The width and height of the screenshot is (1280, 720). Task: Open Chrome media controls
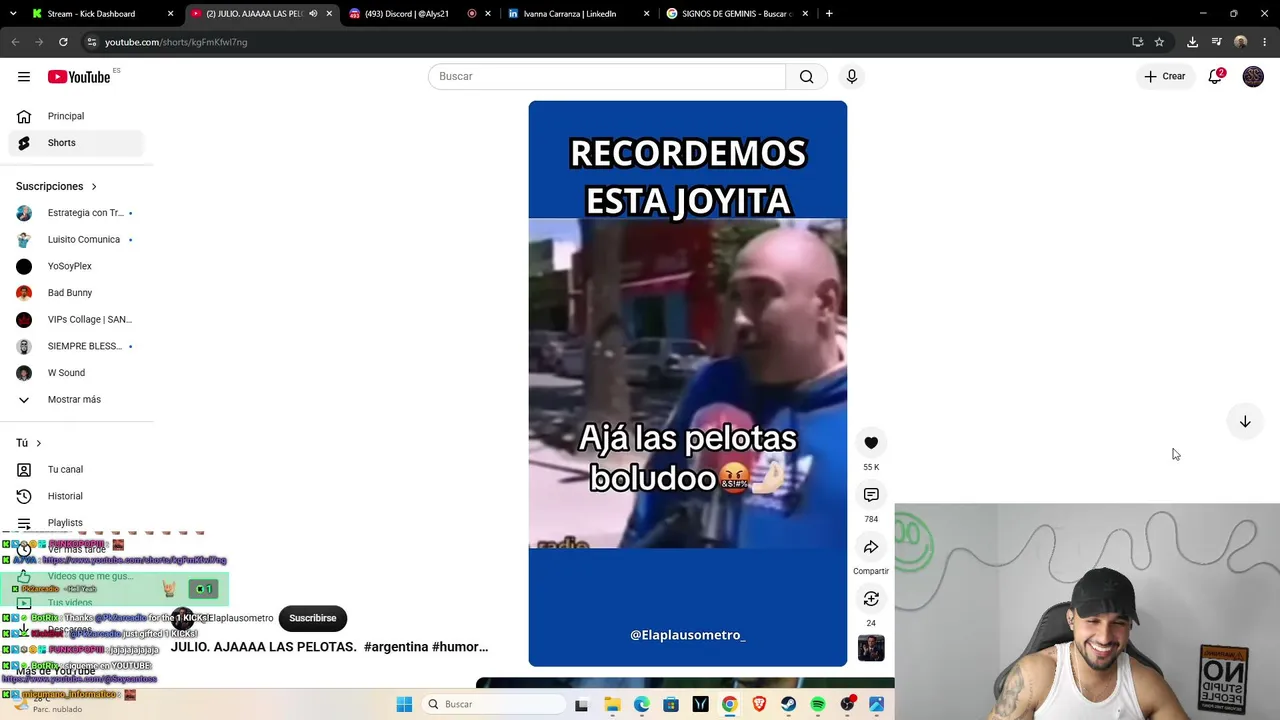click(x=1216, y=42)
